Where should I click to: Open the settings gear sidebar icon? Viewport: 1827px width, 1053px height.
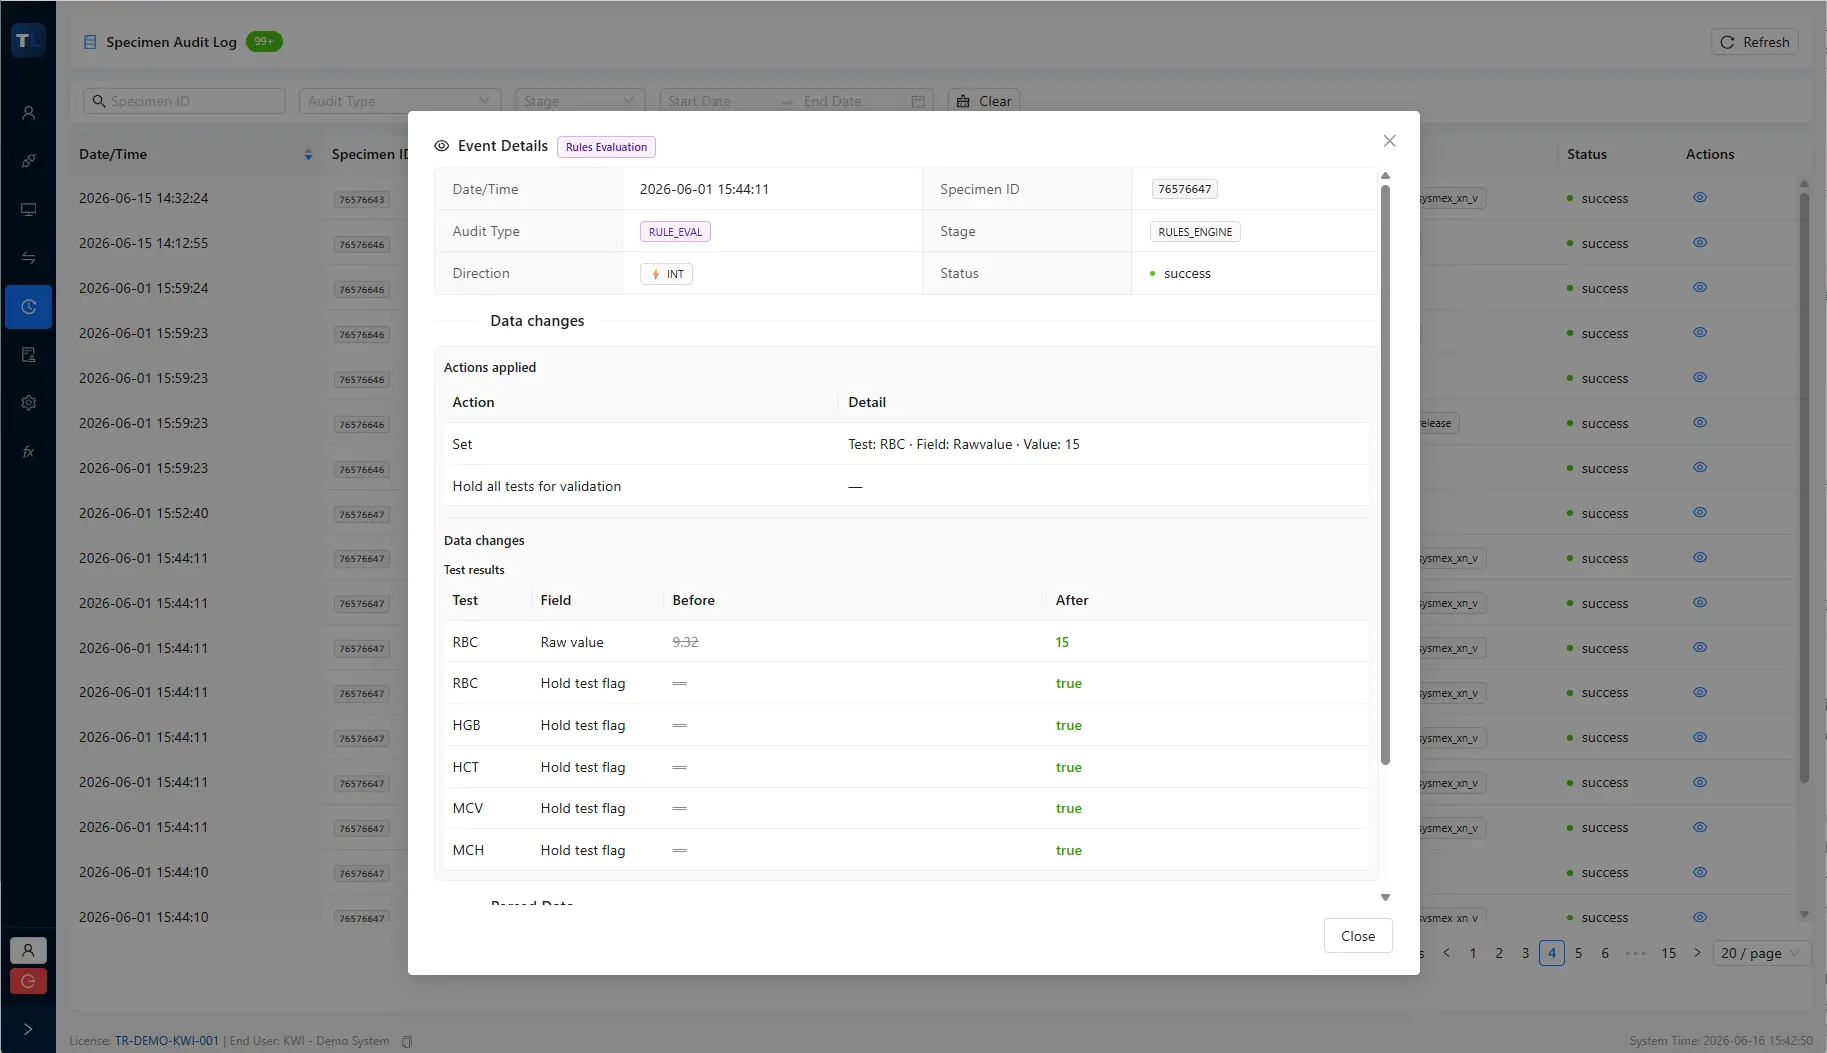pos(28,403)
